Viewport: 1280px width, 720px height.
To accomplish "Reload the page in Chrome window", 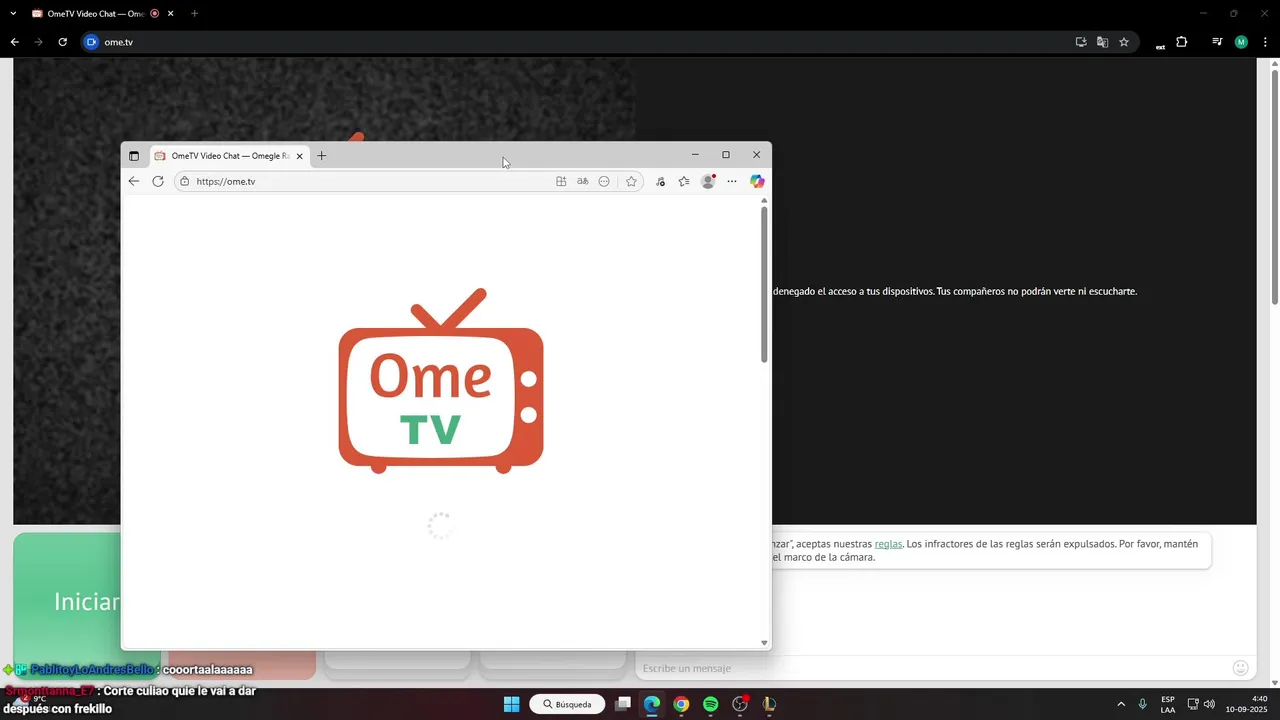I will [x=62, y=42].
